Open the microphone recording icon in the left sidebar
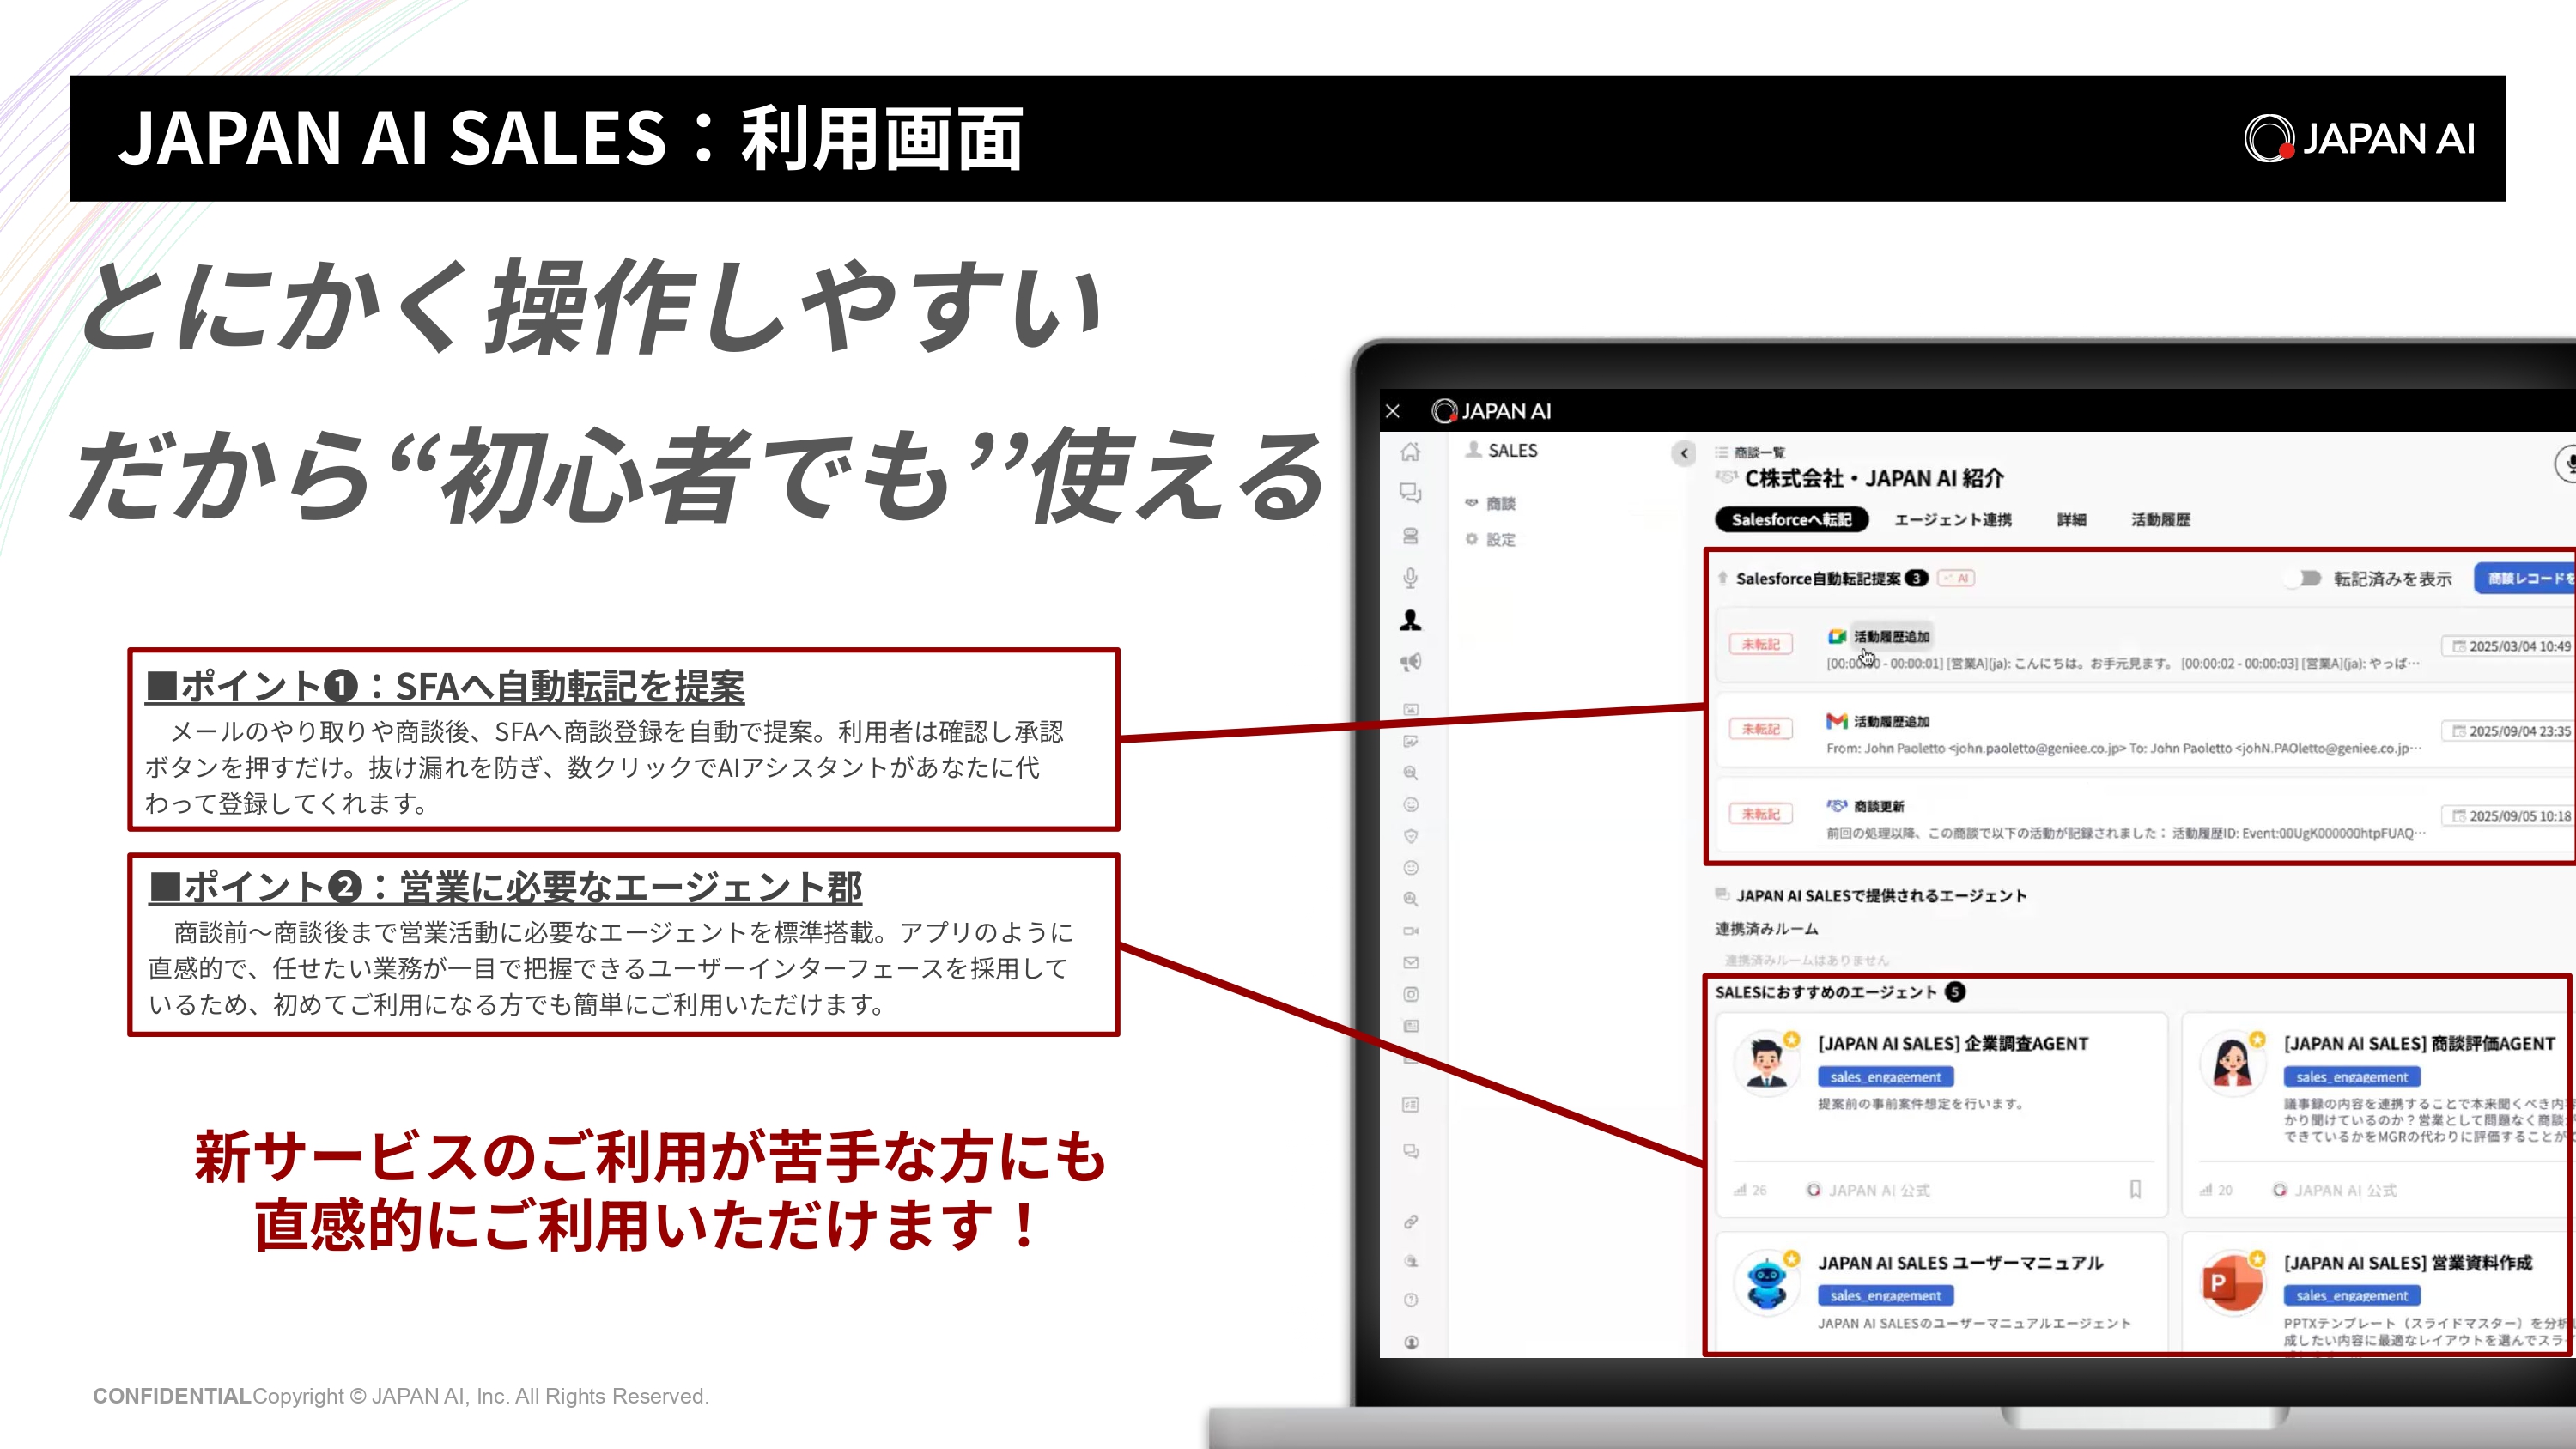Image resolution: width=2576 pixels, height=1449 pixels. pyautogui.click(x=1410, y=577)
